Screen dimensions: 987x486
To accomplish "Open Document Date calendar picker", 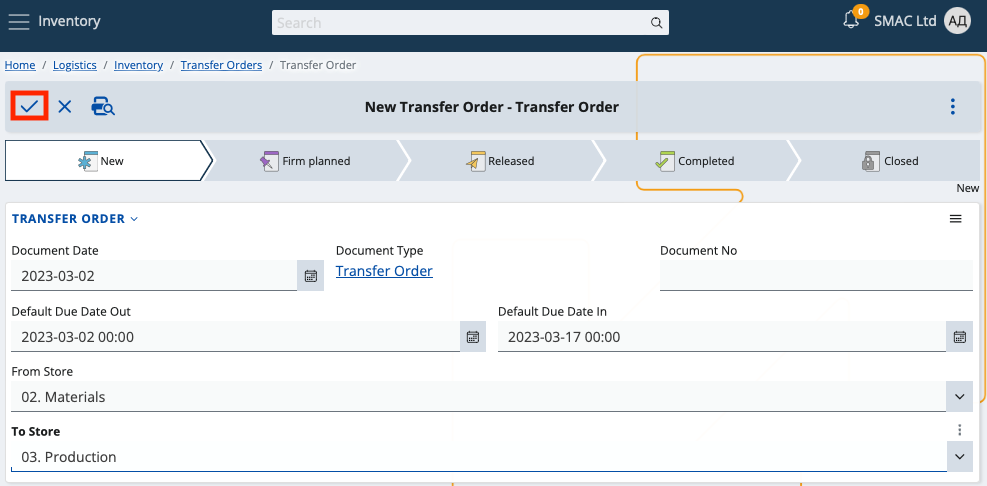I will 311,276.
